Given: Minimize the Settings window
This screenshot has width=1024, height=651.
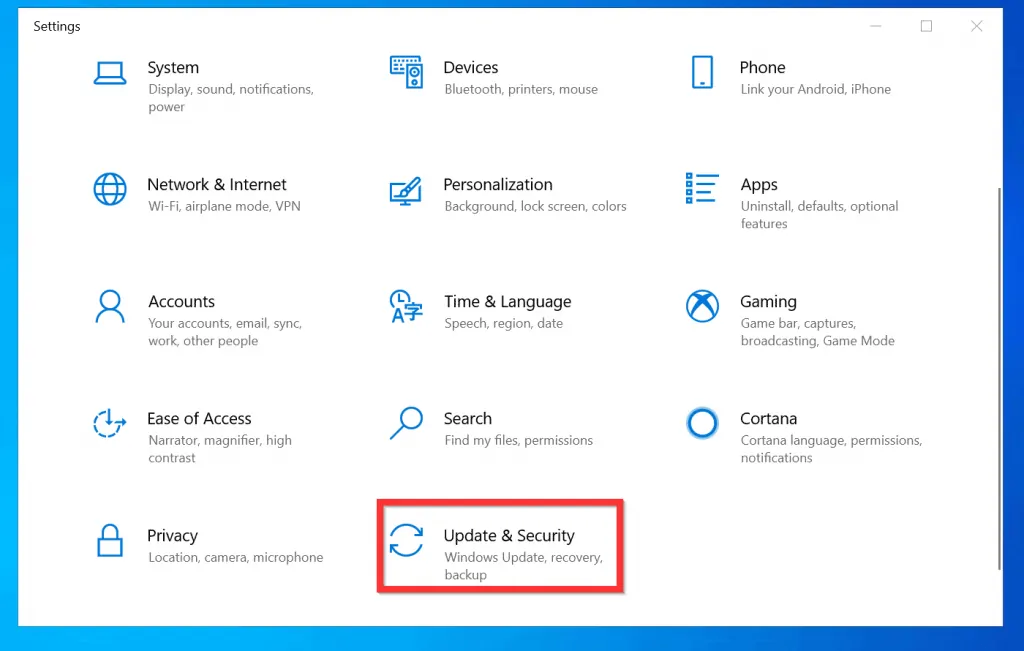Looking at the screenshot, I should tap(876, 26).
